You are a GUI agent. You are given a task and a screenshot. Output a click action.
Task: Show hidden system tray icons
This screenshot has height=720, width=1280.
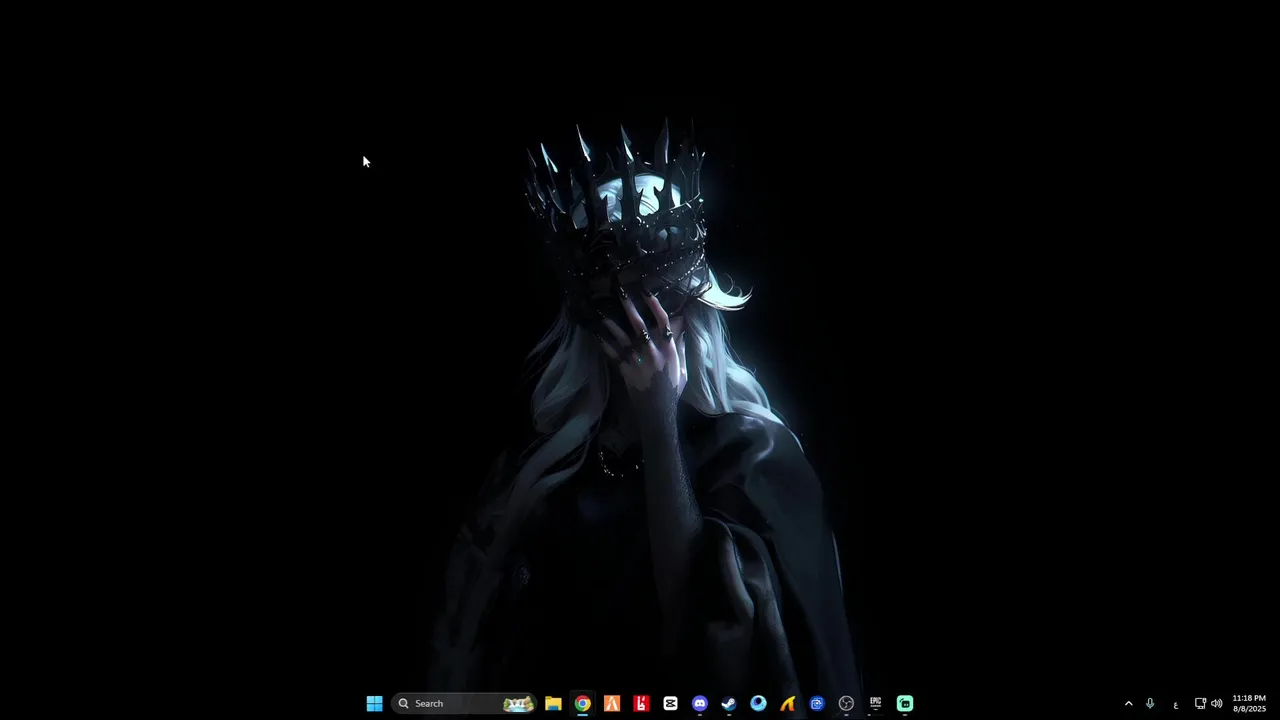(x=1128, y=703)
